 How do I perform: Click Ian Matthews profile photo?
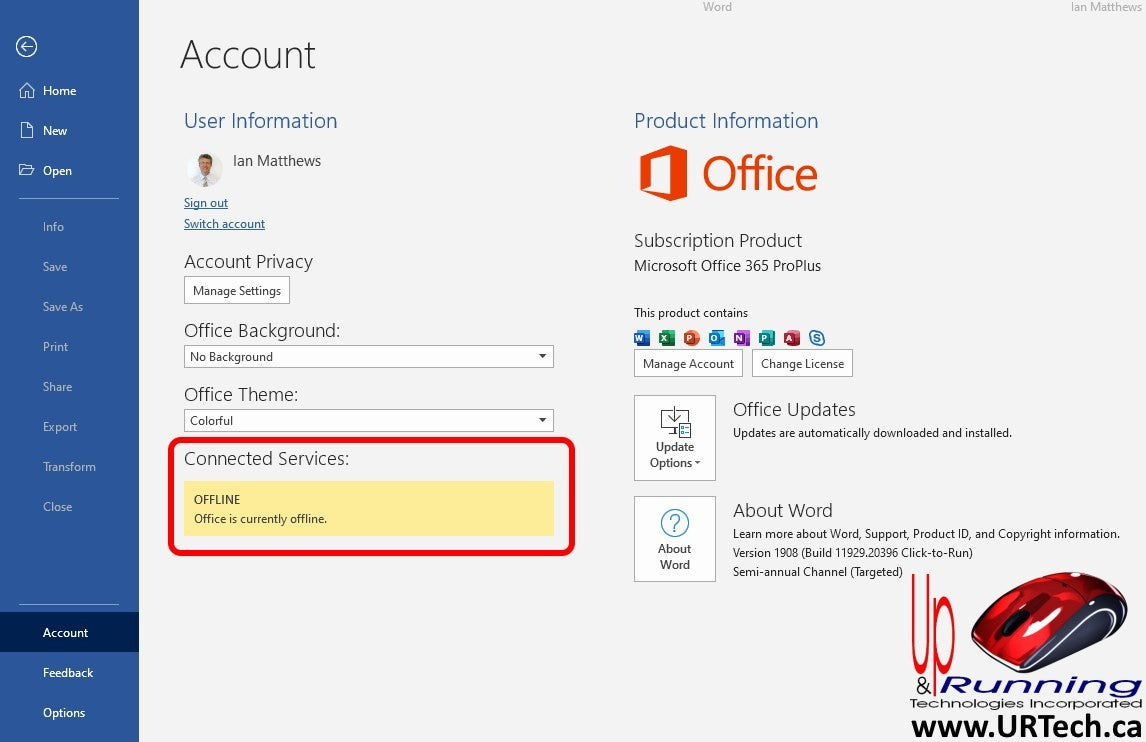tap(205, 170)
